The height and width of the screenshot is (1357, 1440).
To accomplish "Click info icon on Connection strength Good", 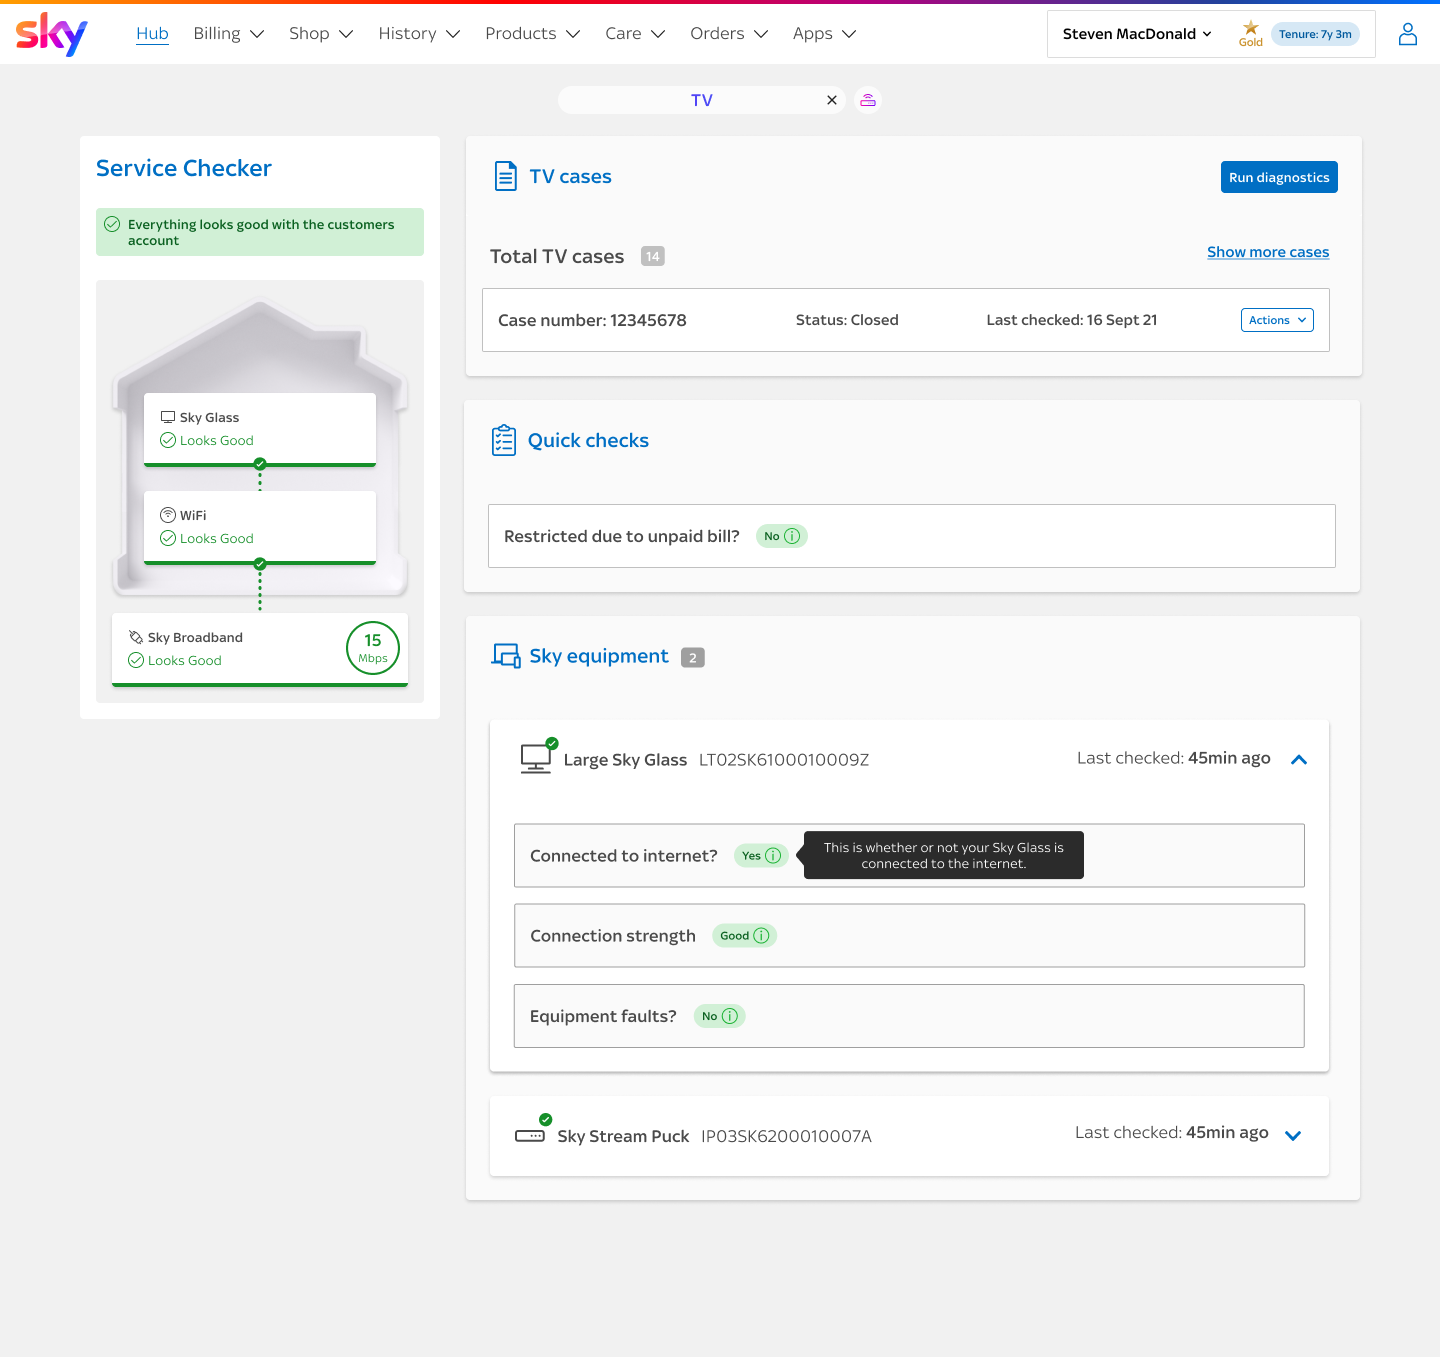I will [x=761, y=936].
